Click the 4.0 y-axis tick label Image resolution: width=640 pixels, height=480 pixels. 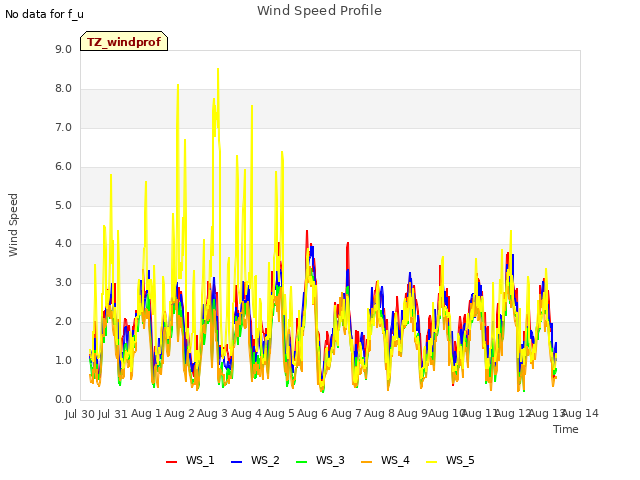point(63,244)
